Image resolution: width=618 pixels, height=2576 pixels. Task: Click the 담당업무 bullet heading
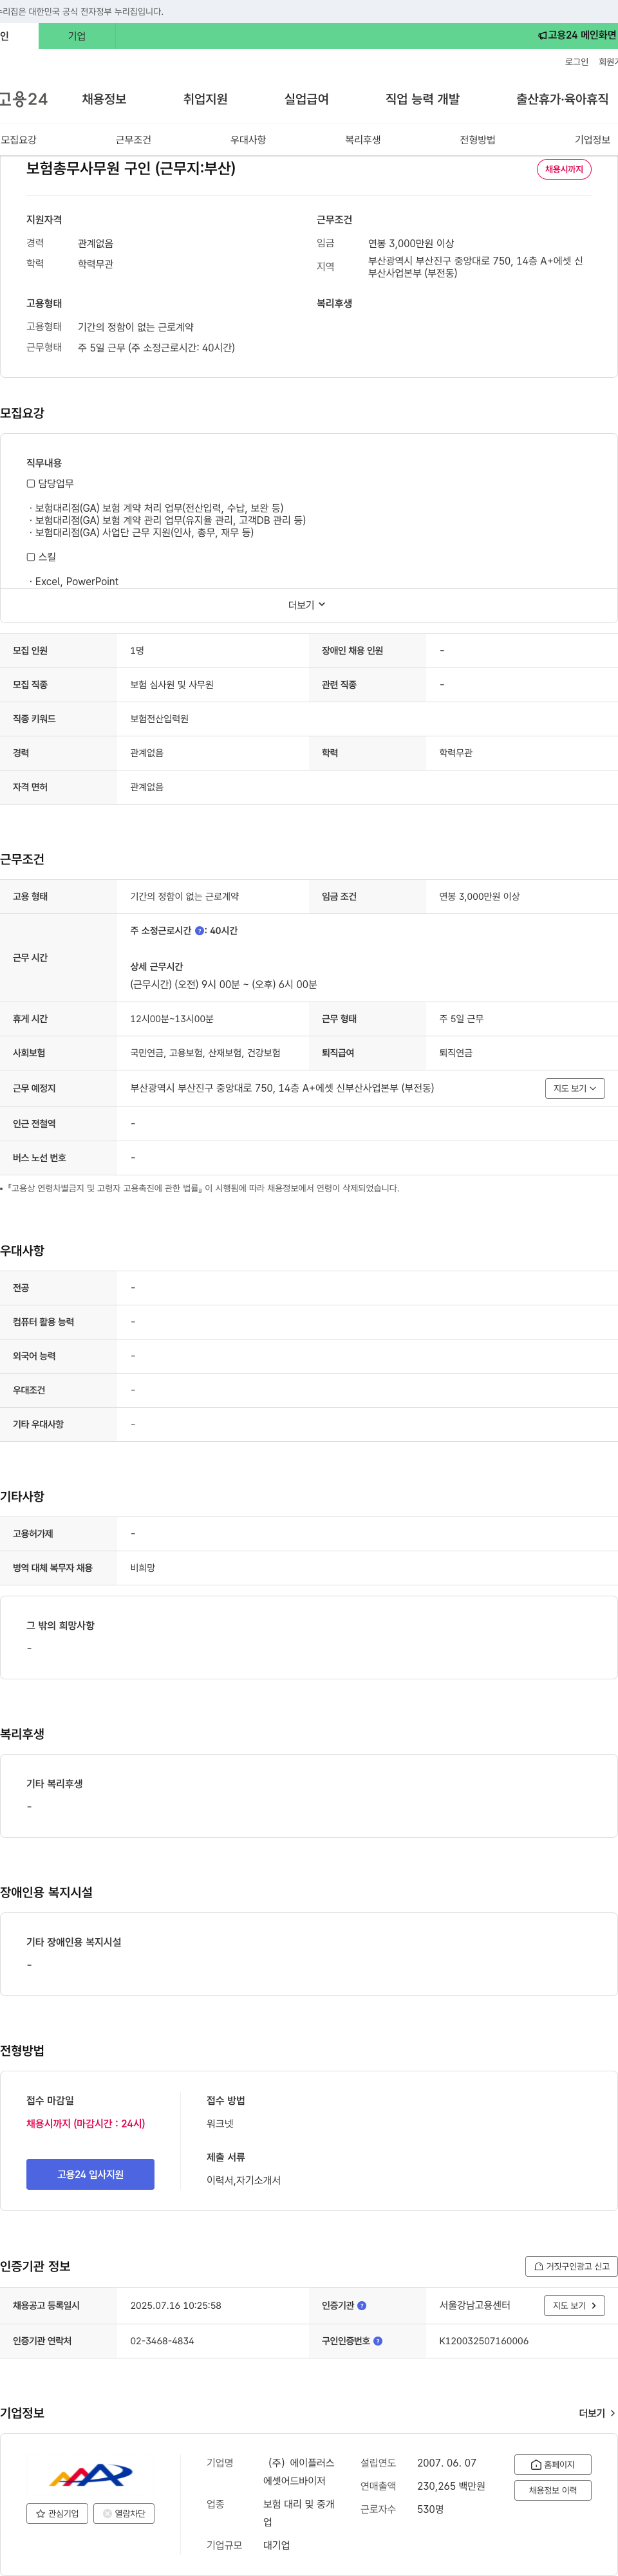50,484
